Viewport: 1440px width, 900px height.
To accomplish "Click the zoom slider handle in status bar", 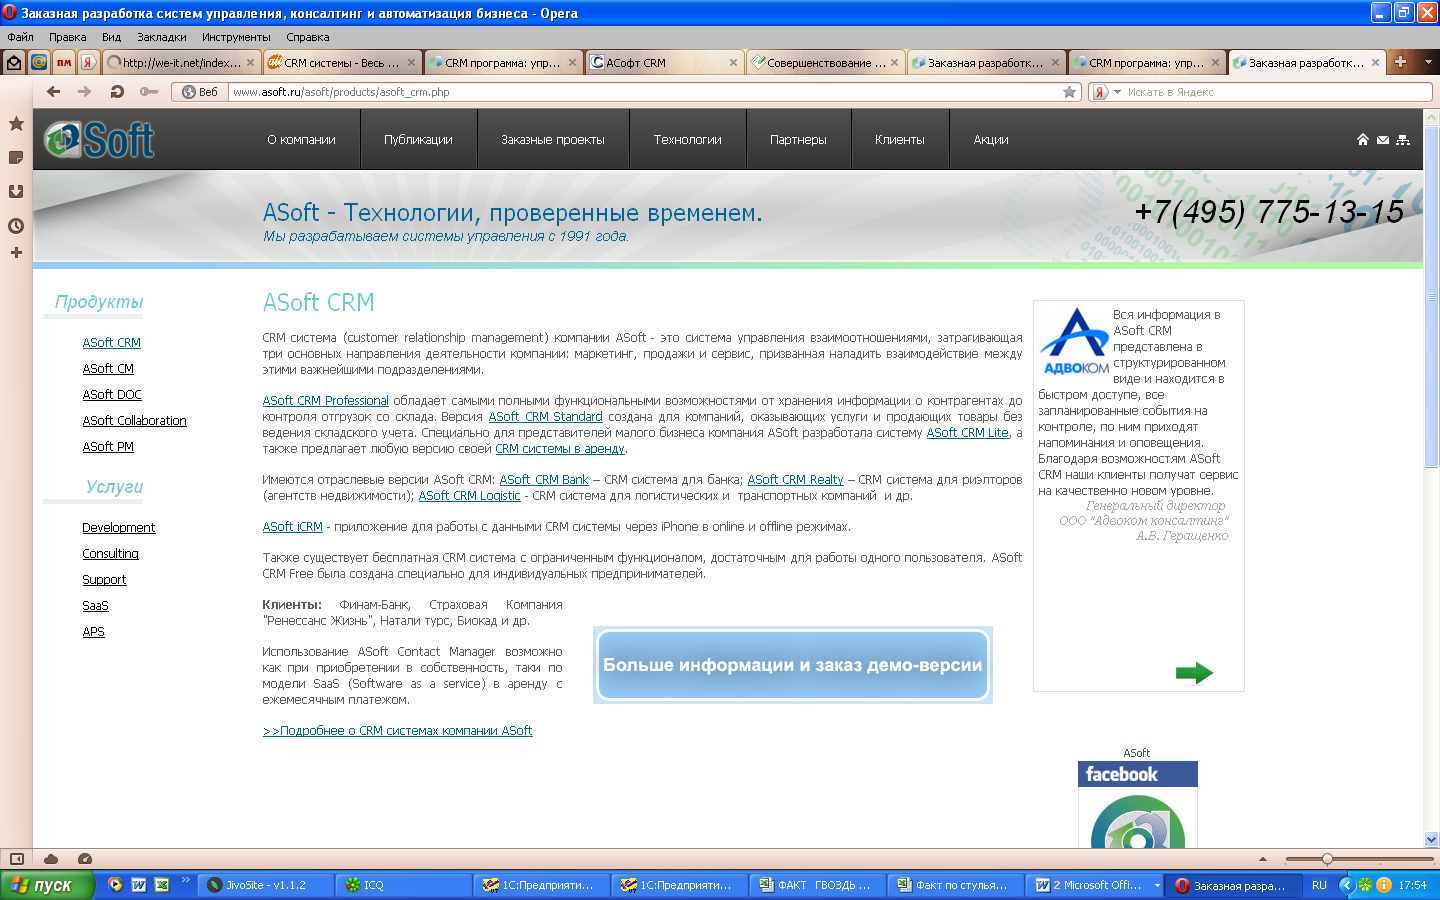I will (1327, 859).
